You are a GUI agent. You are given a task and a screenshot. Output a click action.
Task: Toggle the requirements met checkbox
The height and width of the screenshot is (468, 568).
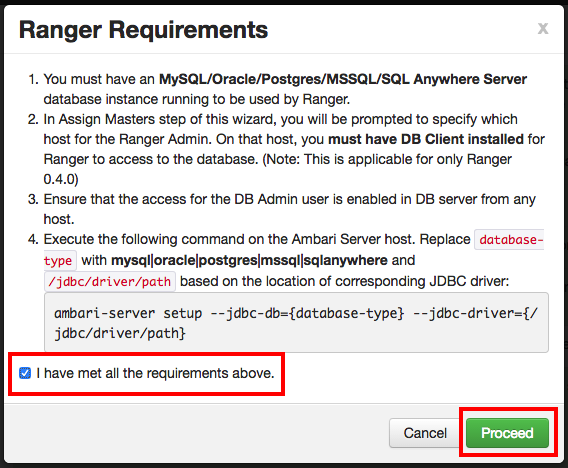click(25, 373)
